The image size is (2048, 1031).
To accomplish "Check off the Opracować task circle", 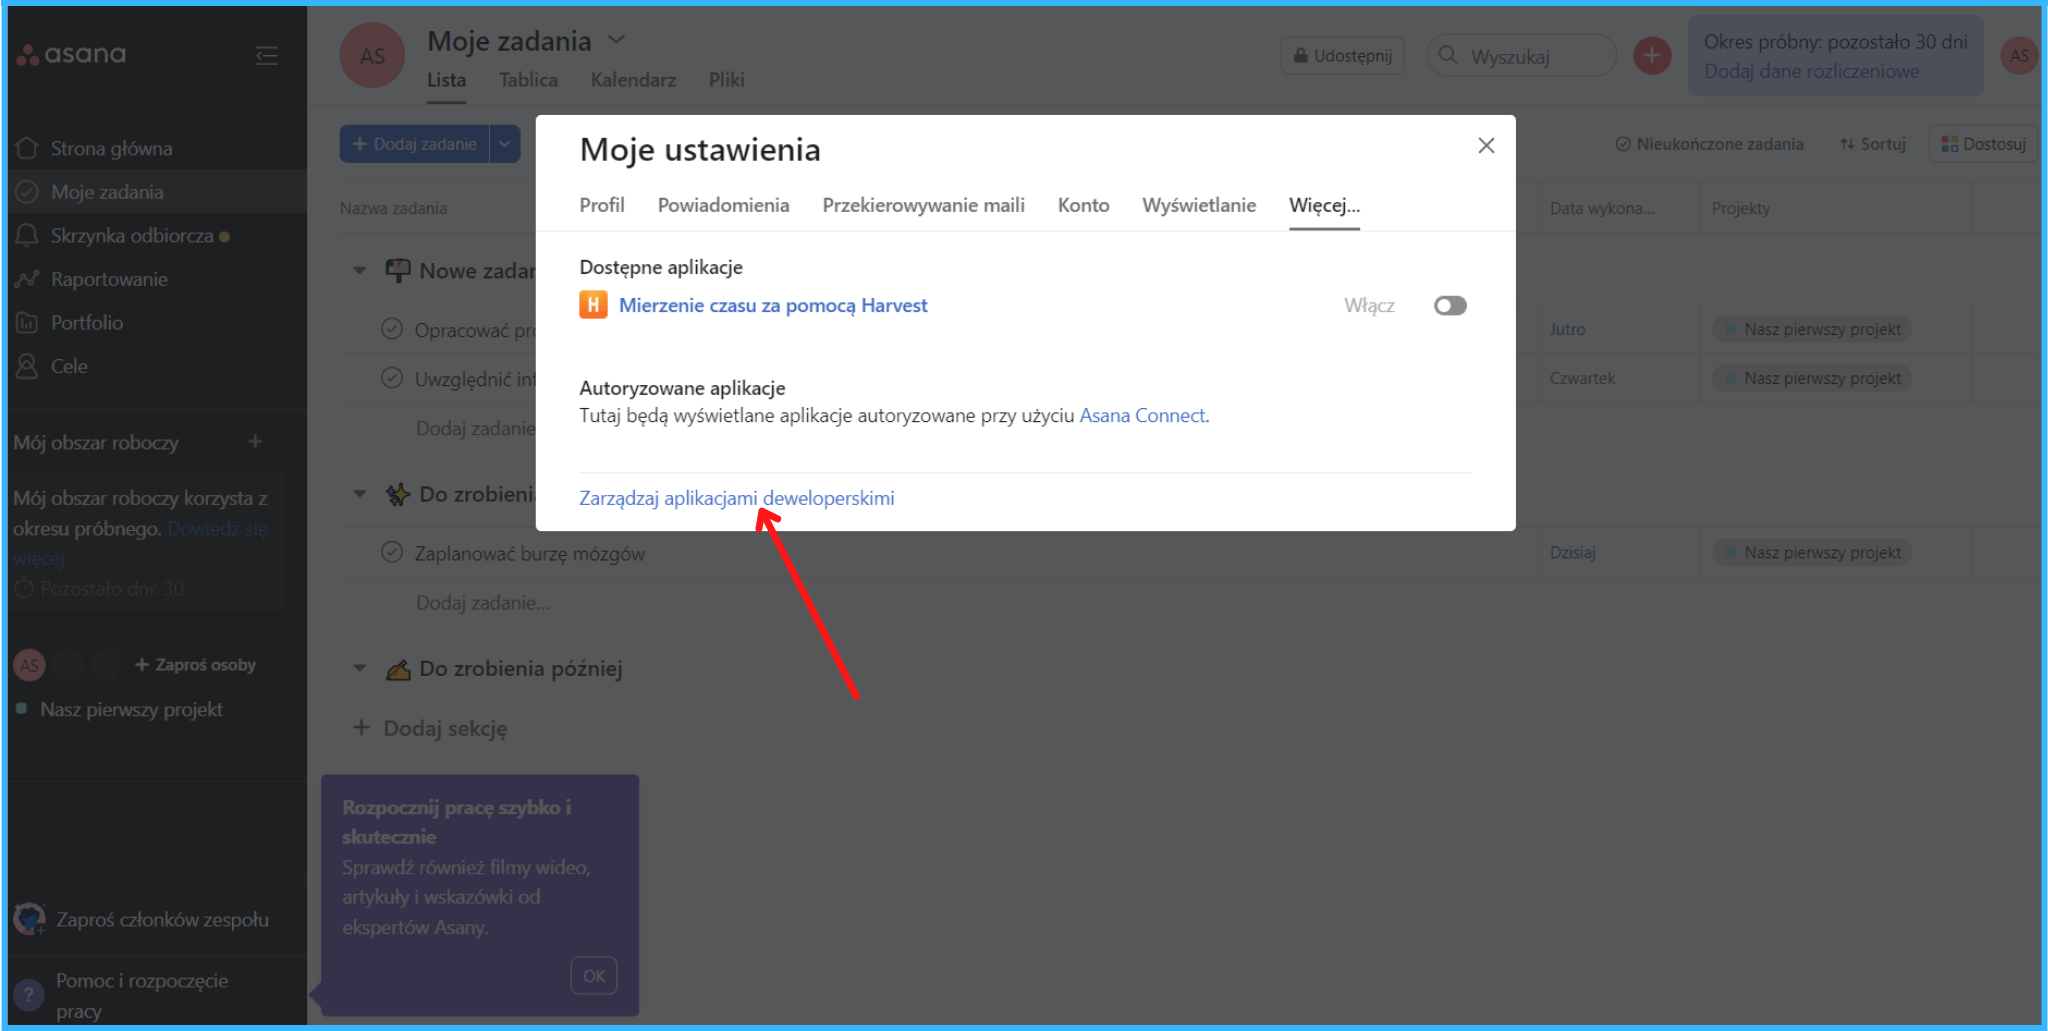I will [x=392, y=329].
